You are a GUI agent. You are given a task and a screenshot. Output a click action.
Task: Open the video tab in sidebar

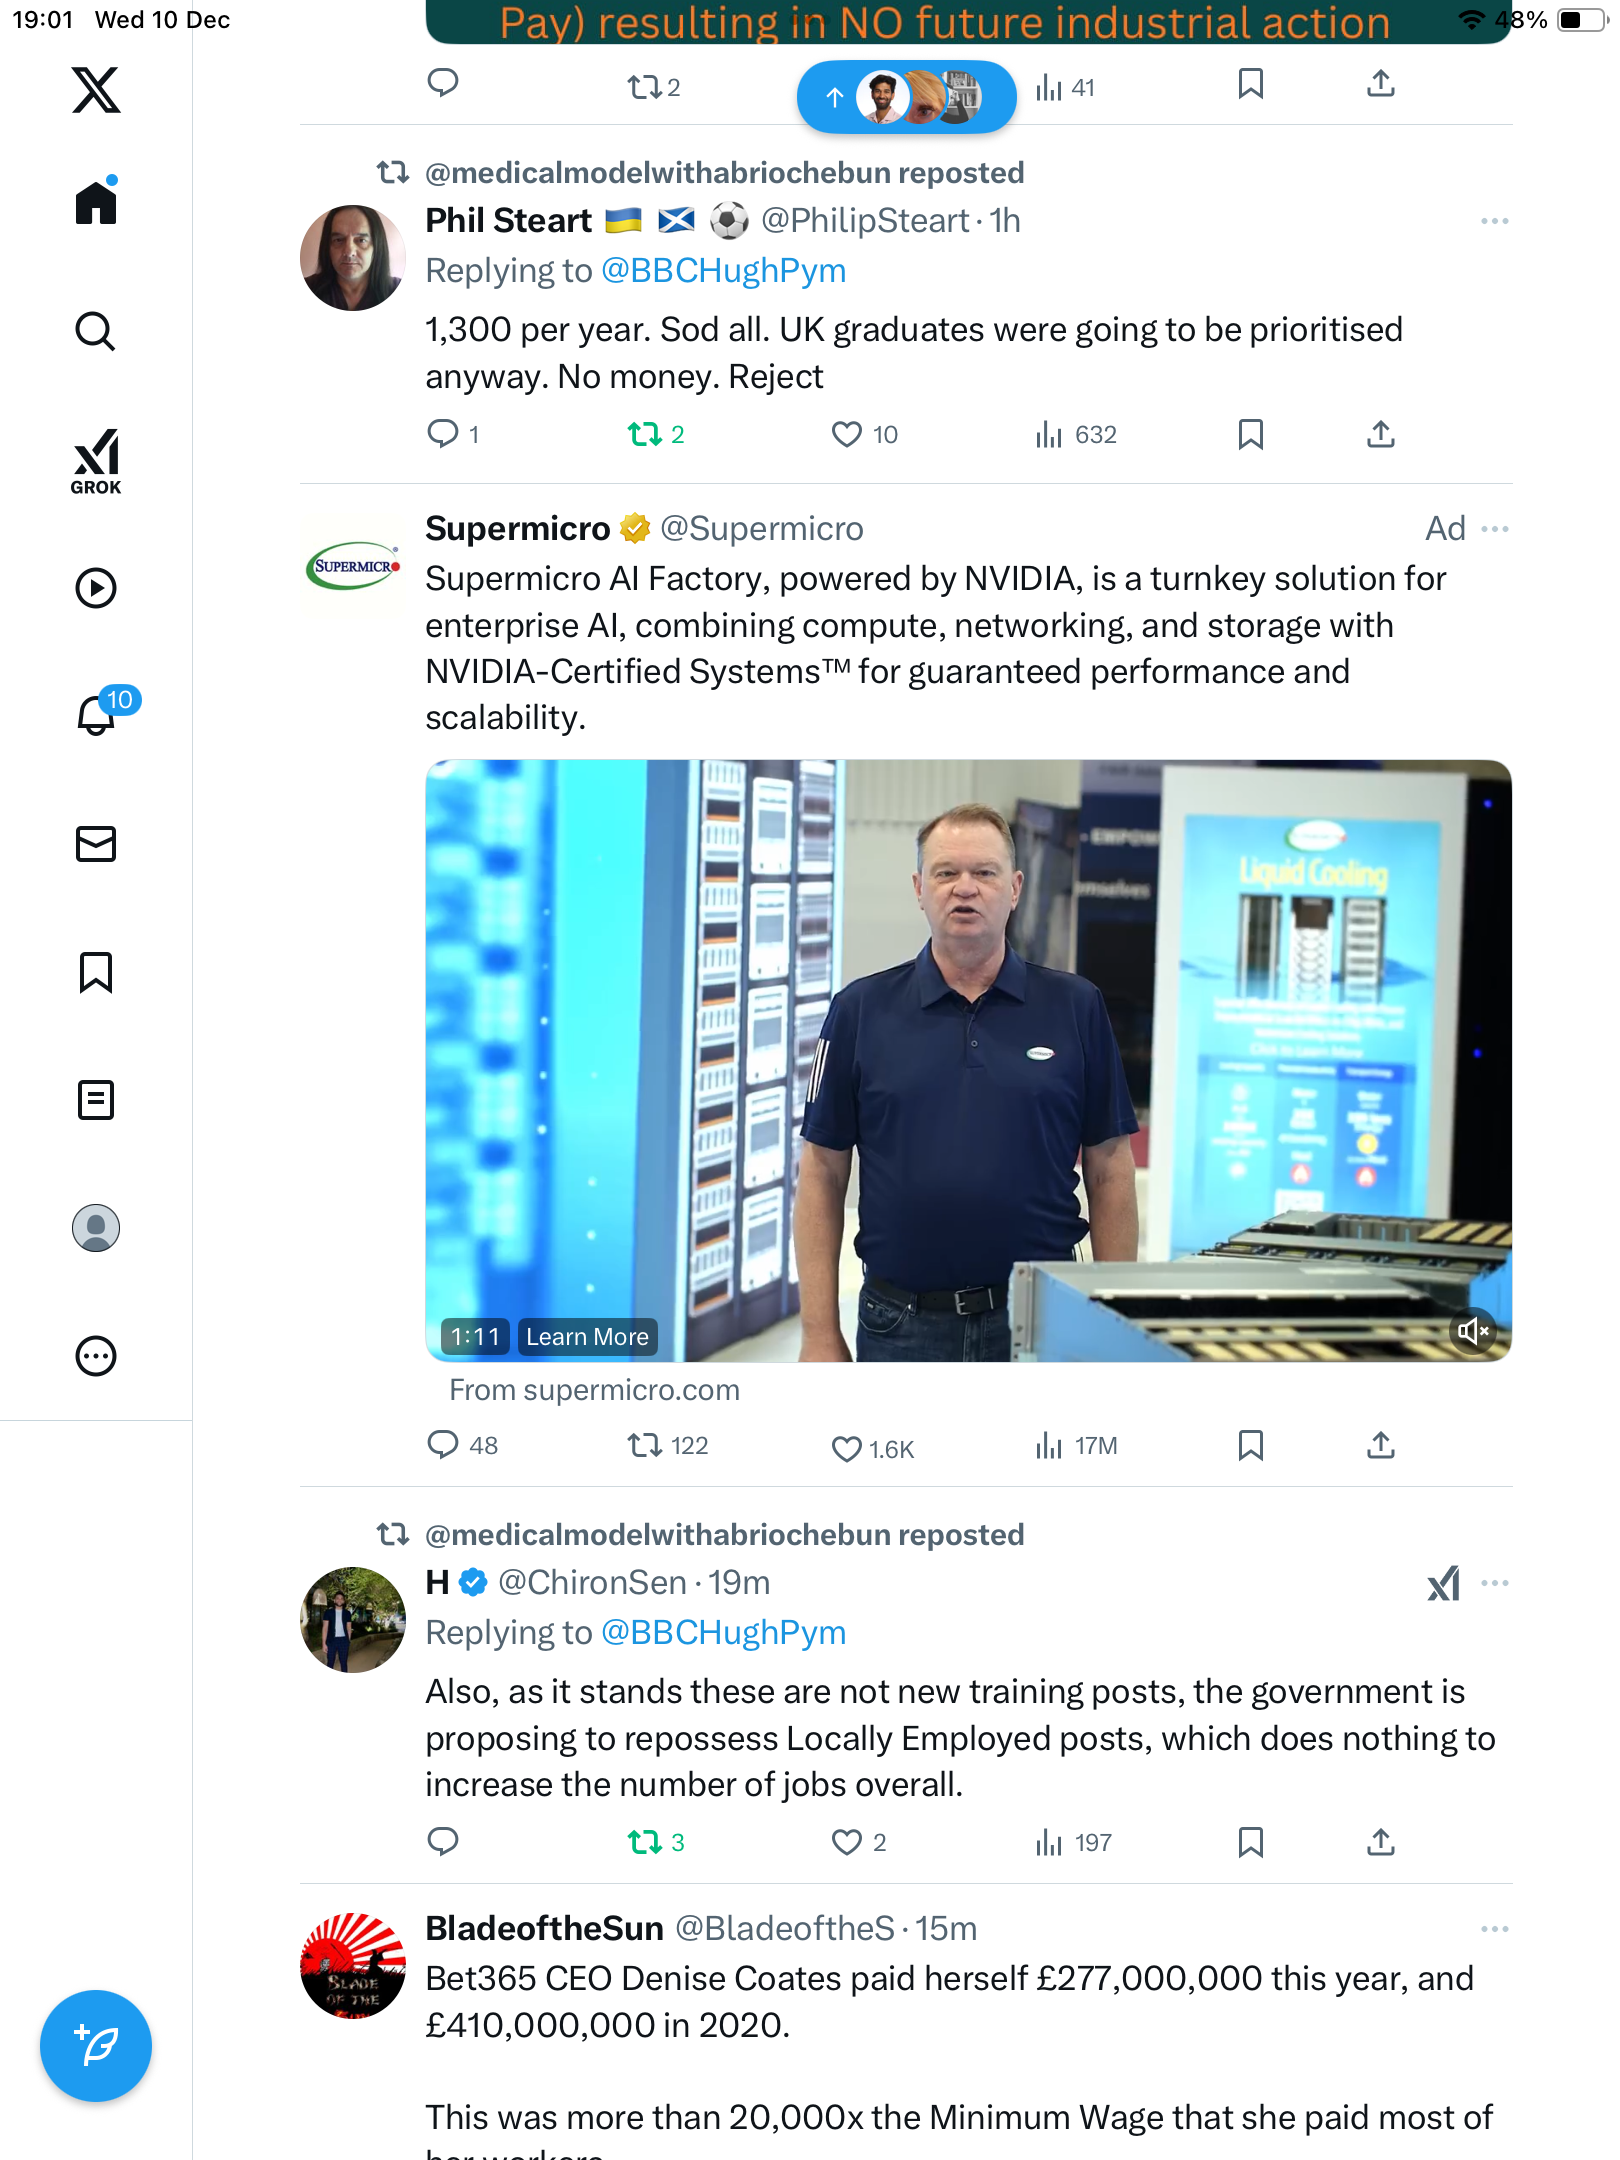click(96, 588)
